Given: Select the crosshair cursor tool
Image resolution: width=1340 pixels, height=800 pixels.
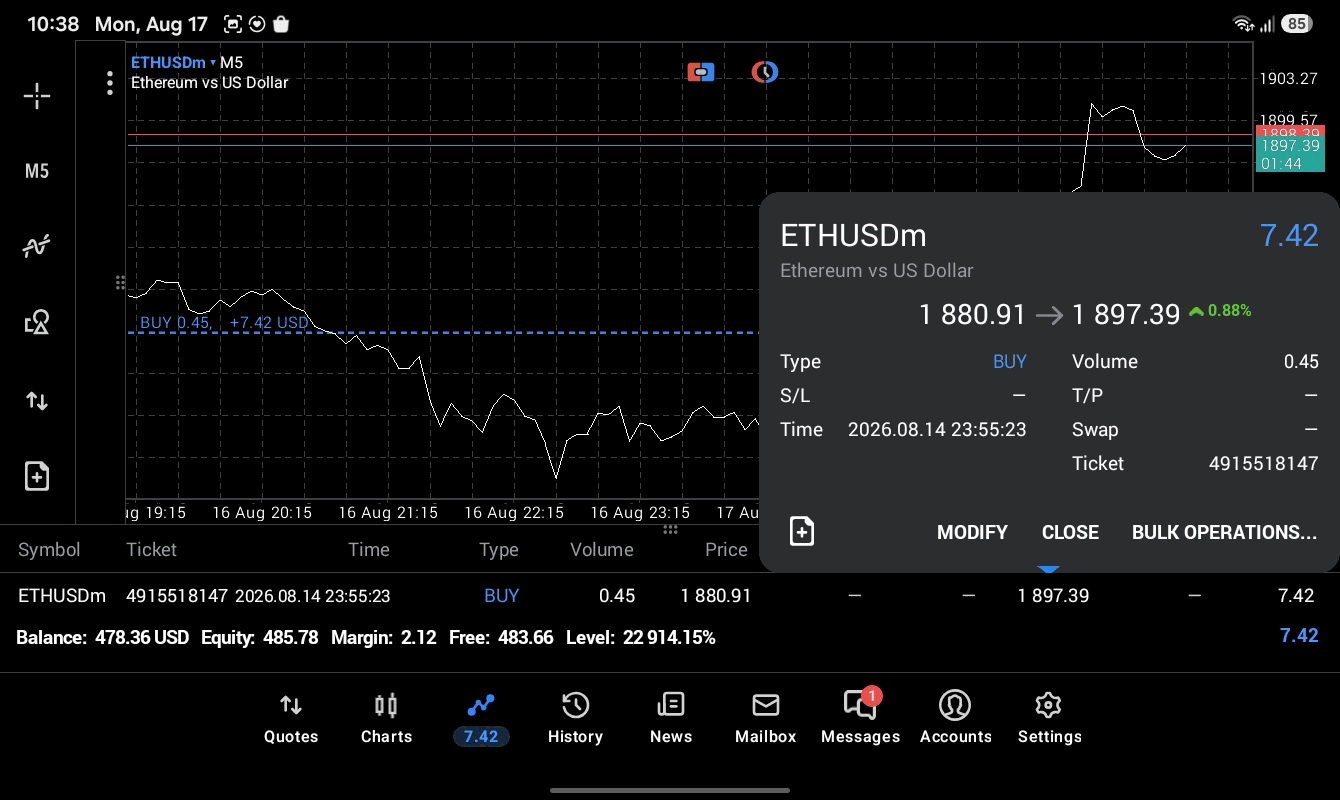Looking at the screenshot, I should [x=37, y=96].
